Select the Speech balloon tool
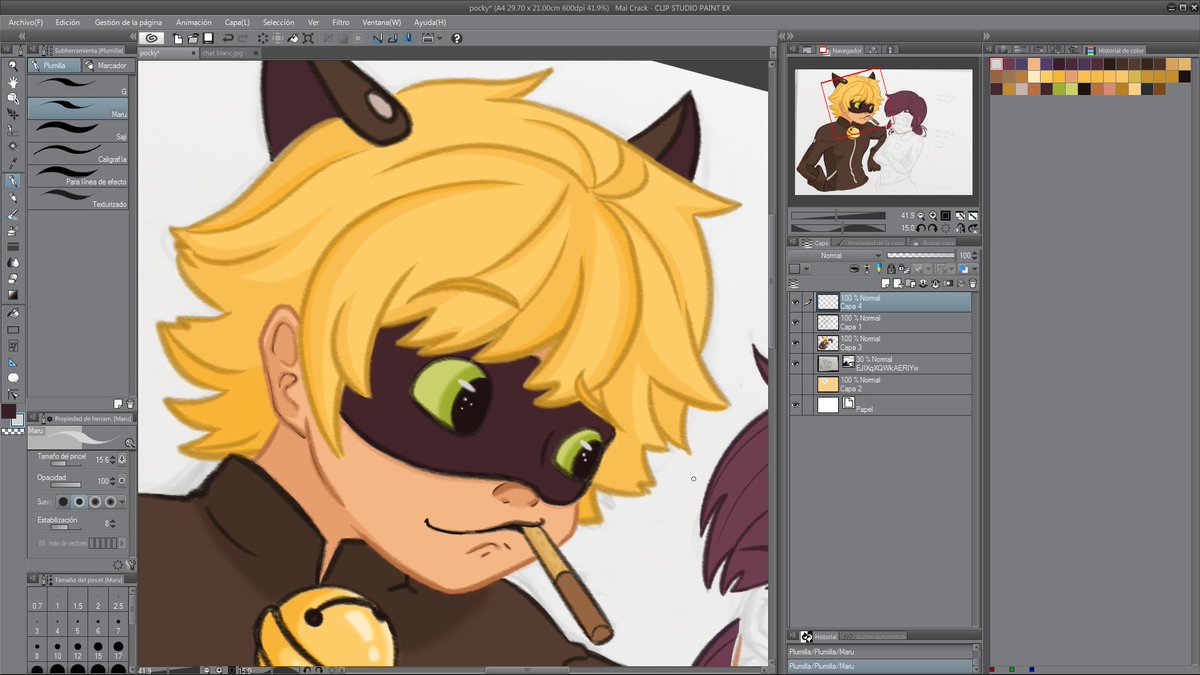The width and height of the screenshot is (1200, 675). (x=13, y=377)
